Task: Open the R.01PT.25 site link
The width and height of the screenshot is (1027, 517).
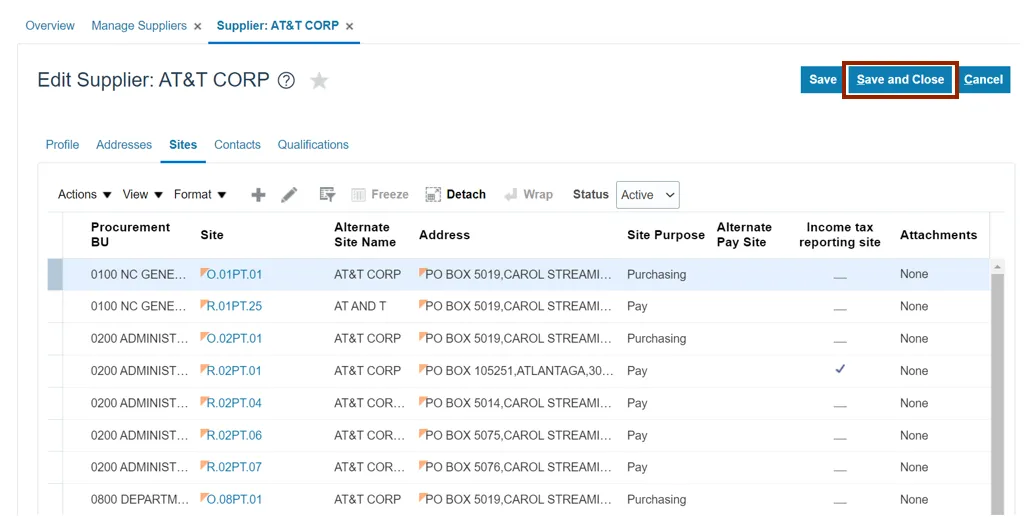Action: coord(234,306)
